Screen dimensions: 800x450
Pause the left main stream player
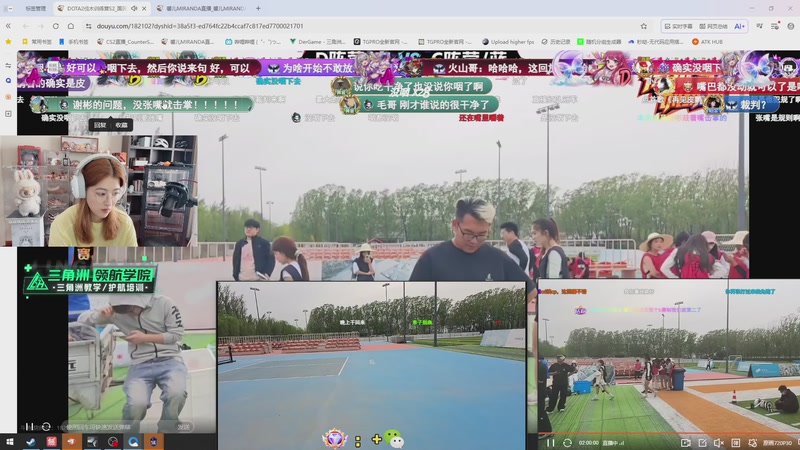coord(30,427)
